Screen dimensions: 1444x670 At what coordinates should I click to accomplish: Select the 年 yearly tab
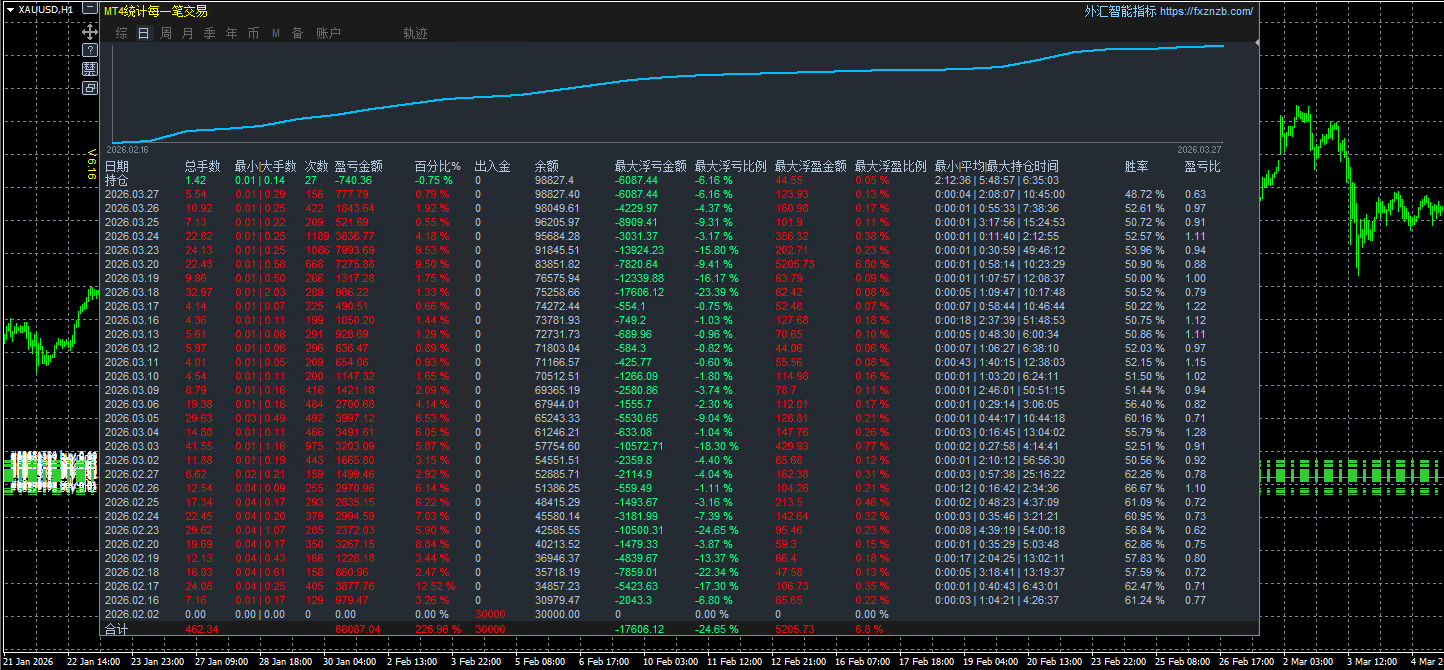click(232, 33)
